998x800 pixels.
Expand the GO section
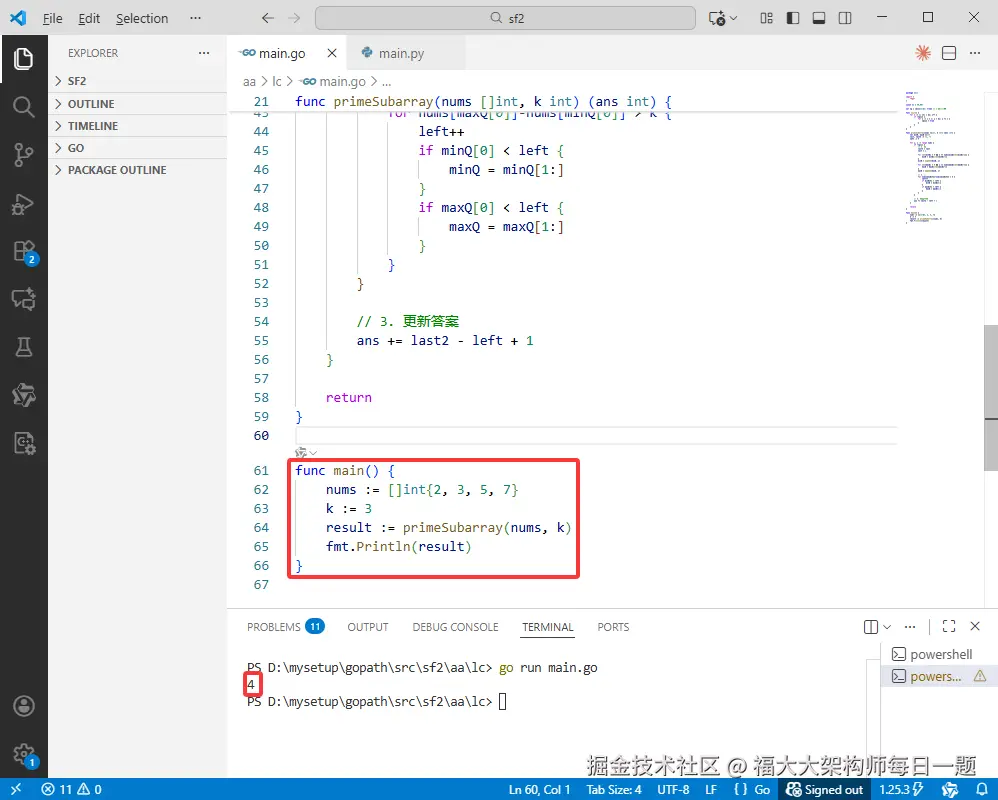coord(137,148)
